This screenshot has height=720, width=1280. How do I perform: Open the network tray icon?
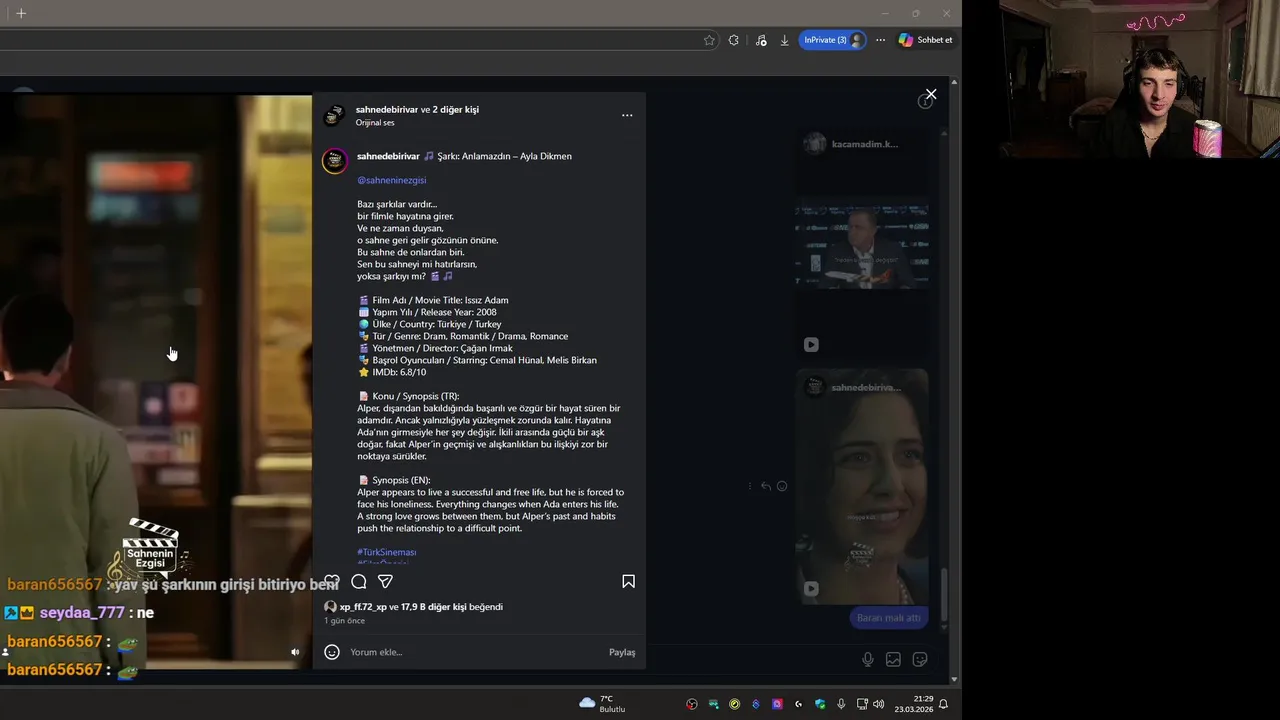click(860, 704)
